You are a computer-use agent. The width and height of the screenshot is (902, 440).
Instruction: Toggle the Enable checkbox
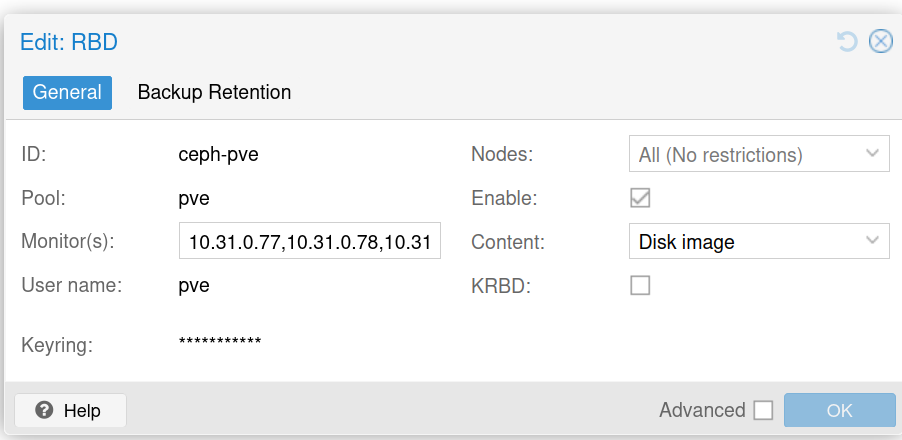pyautogui.click(x=640, y=198)
